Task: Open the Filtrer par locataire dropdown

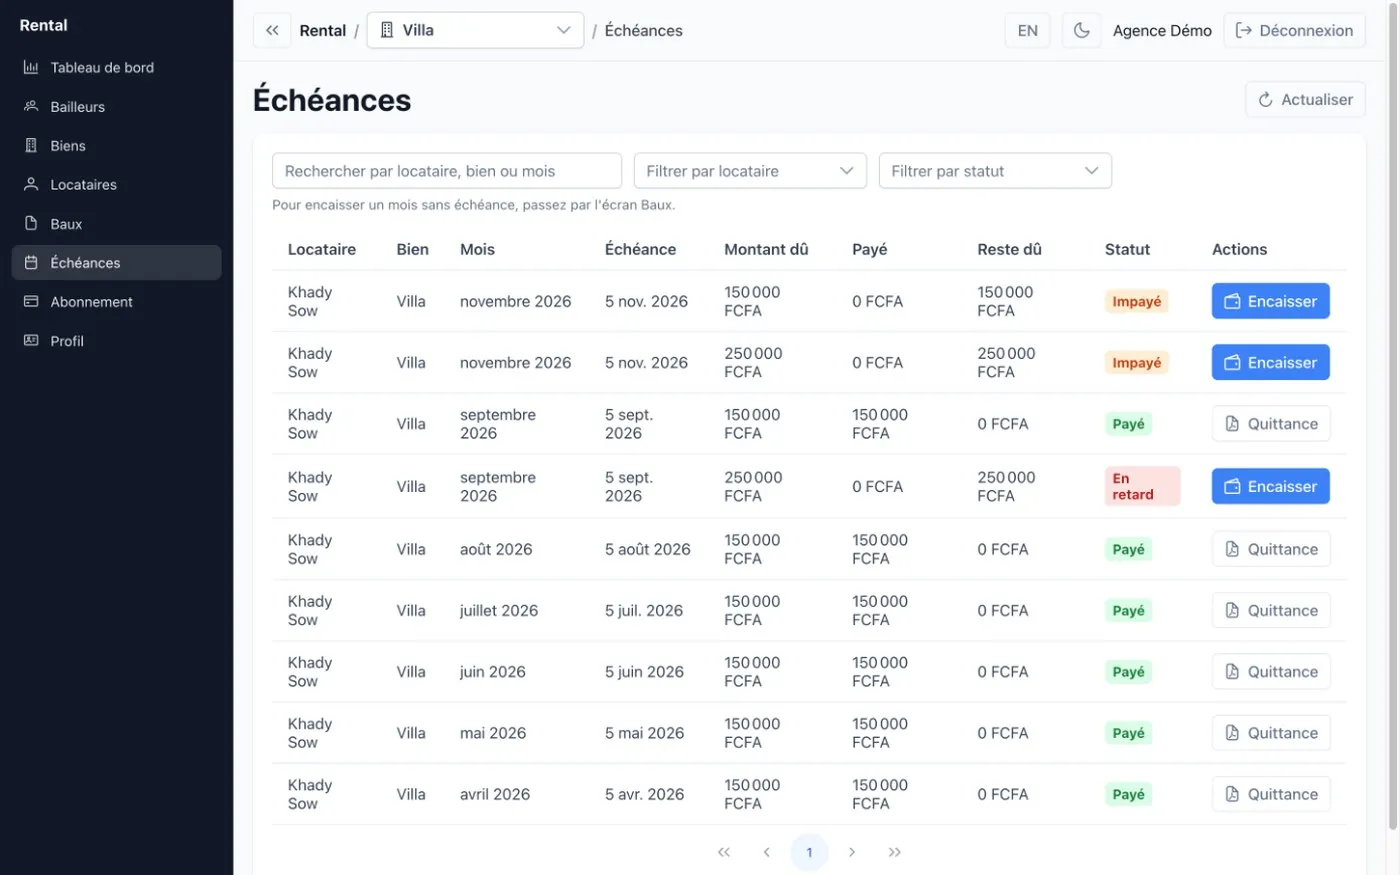Action: tap(750, 171)
